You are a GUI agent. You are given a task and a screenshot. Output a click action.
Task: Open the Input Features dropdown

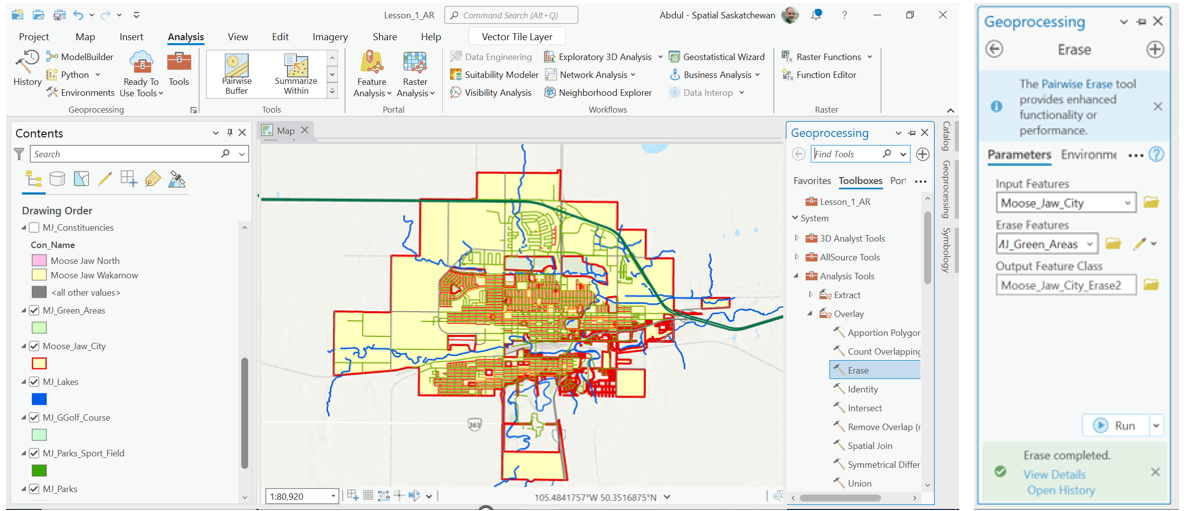click(x=1127, y=203)
